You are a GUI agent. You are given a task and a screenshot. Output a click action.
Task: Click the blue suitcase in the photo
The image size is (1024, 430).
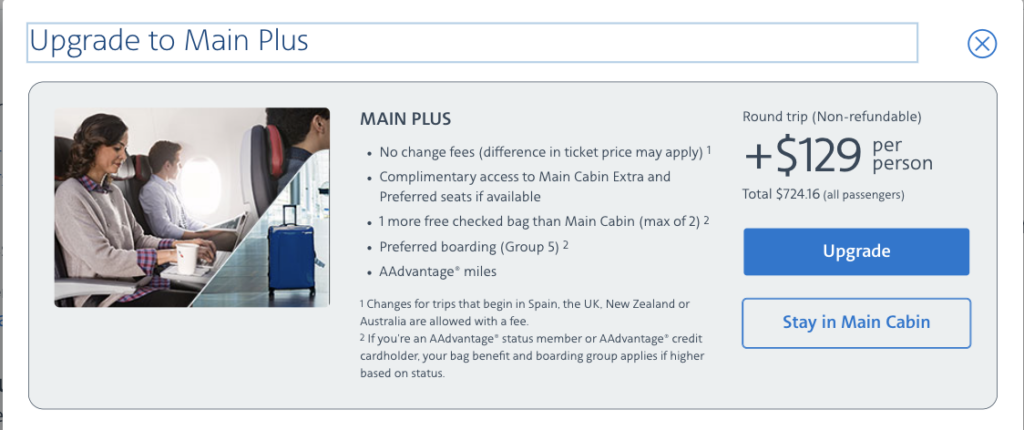[x=291, y=254]
